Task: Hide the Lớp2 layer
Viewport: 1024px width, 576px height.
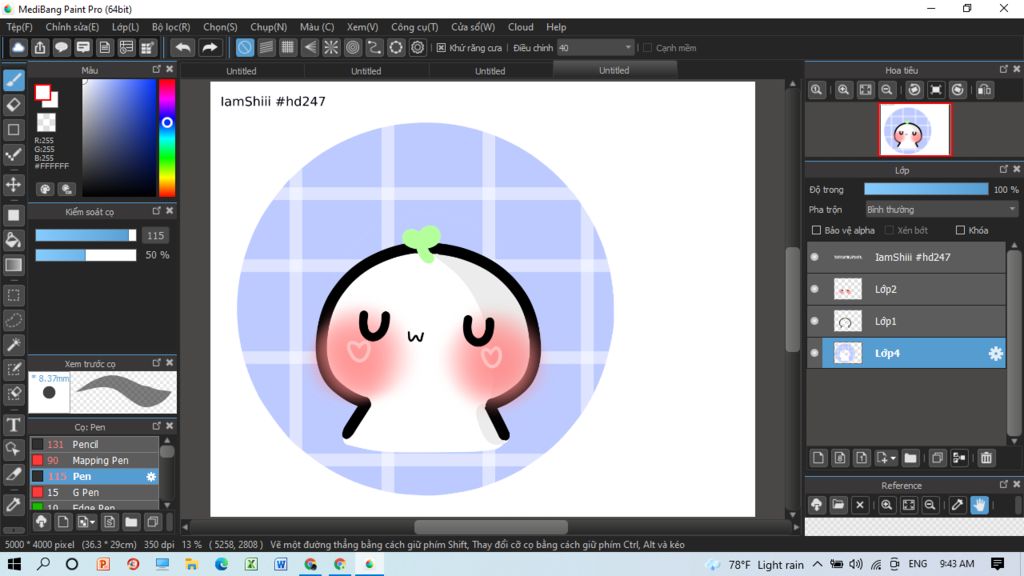Action: coord(814,289)
